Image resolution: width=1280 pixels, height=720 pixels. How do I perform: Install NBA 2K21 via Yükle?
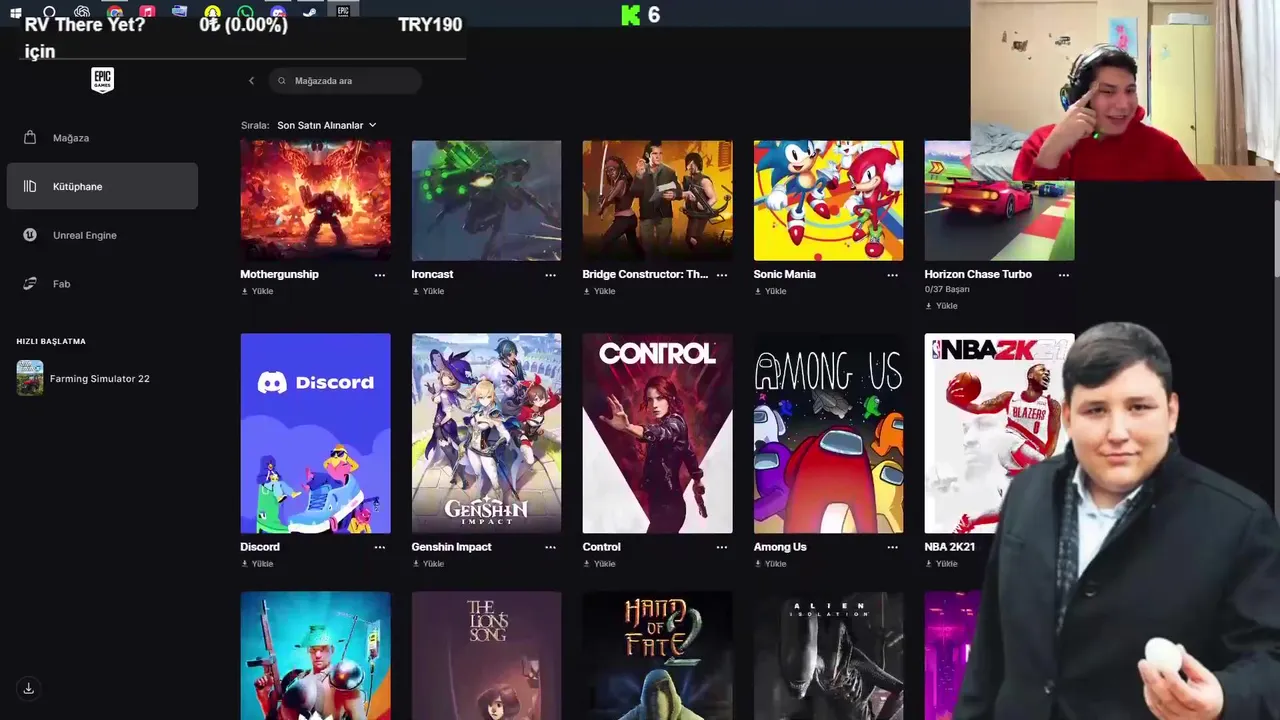tap(941, 564)
